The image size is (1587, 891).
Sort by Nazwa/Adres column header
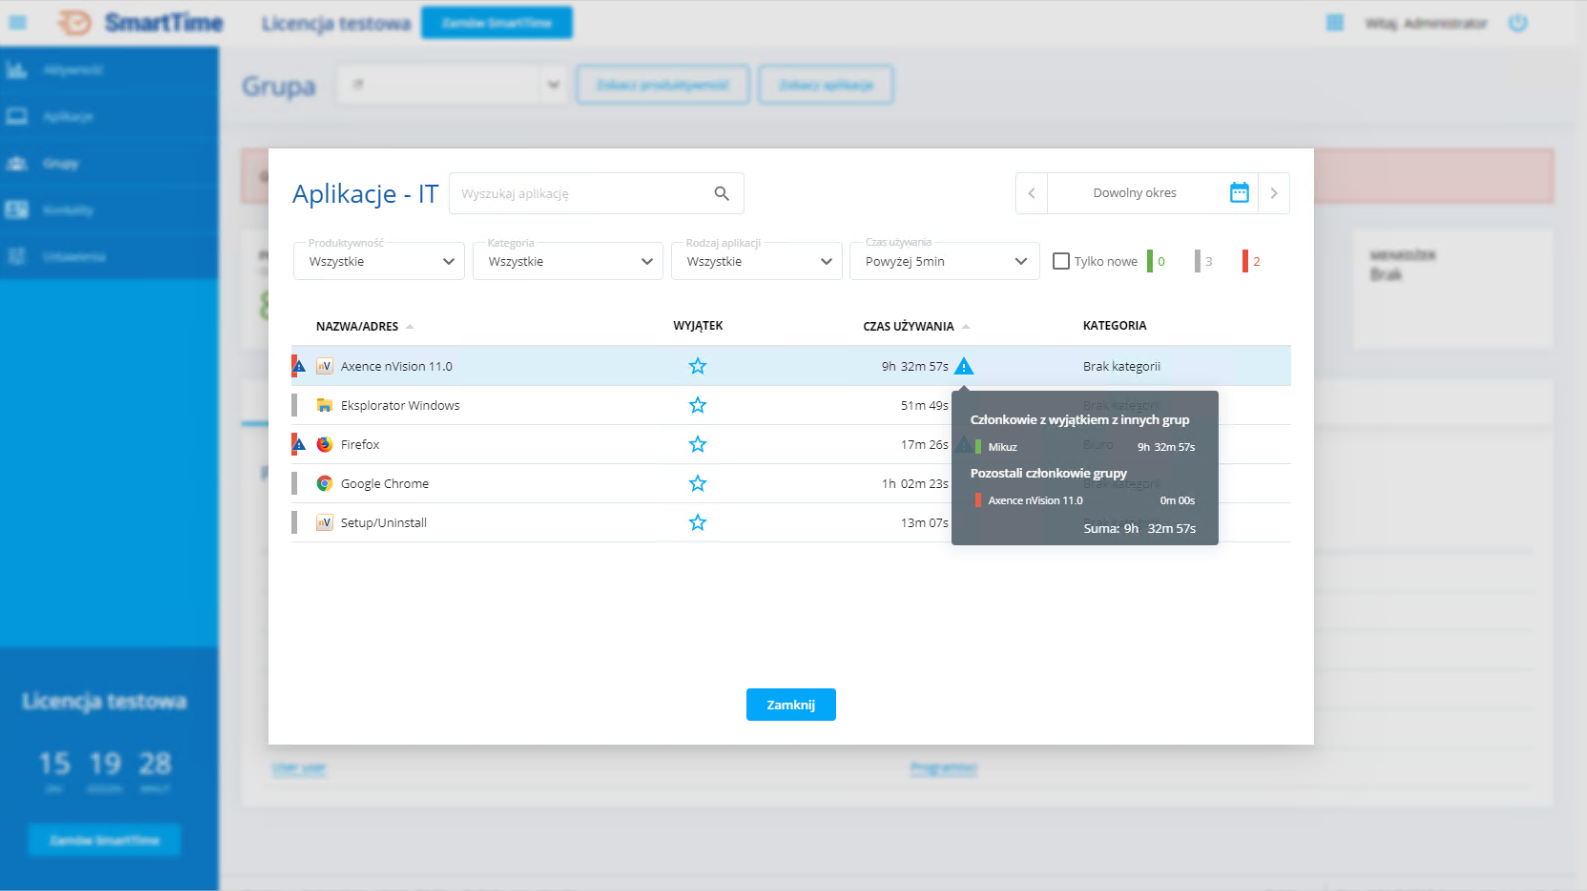click(x=357, y=326)
